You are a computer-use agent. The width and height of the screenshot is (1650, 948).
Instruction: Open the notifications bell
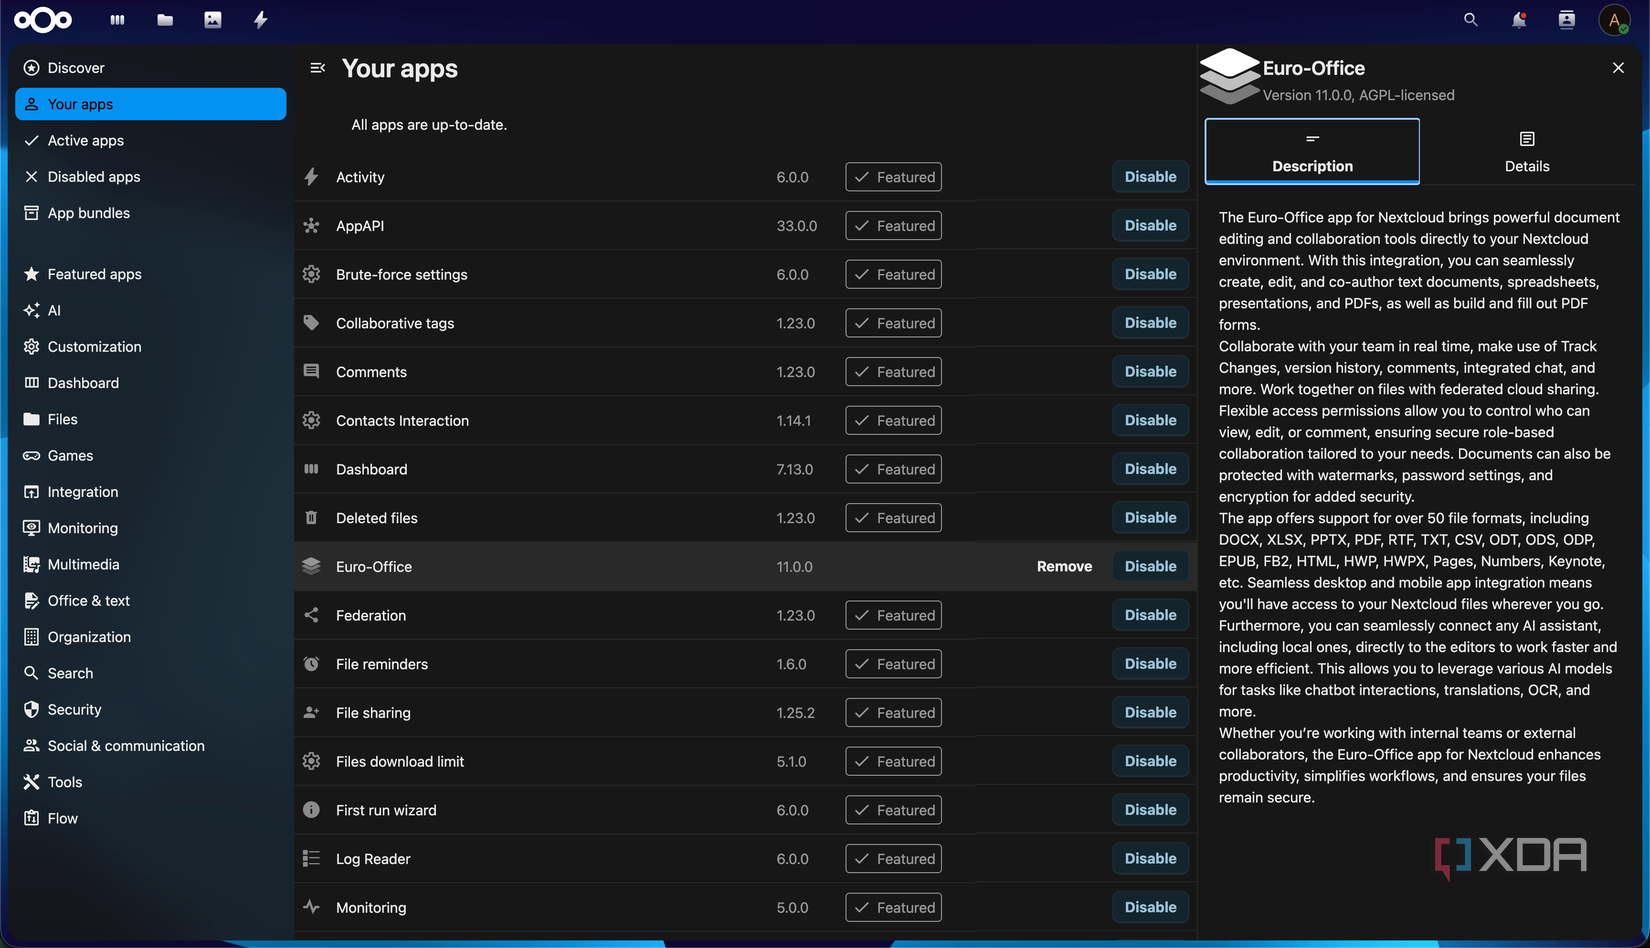[x=1519, y=20]
